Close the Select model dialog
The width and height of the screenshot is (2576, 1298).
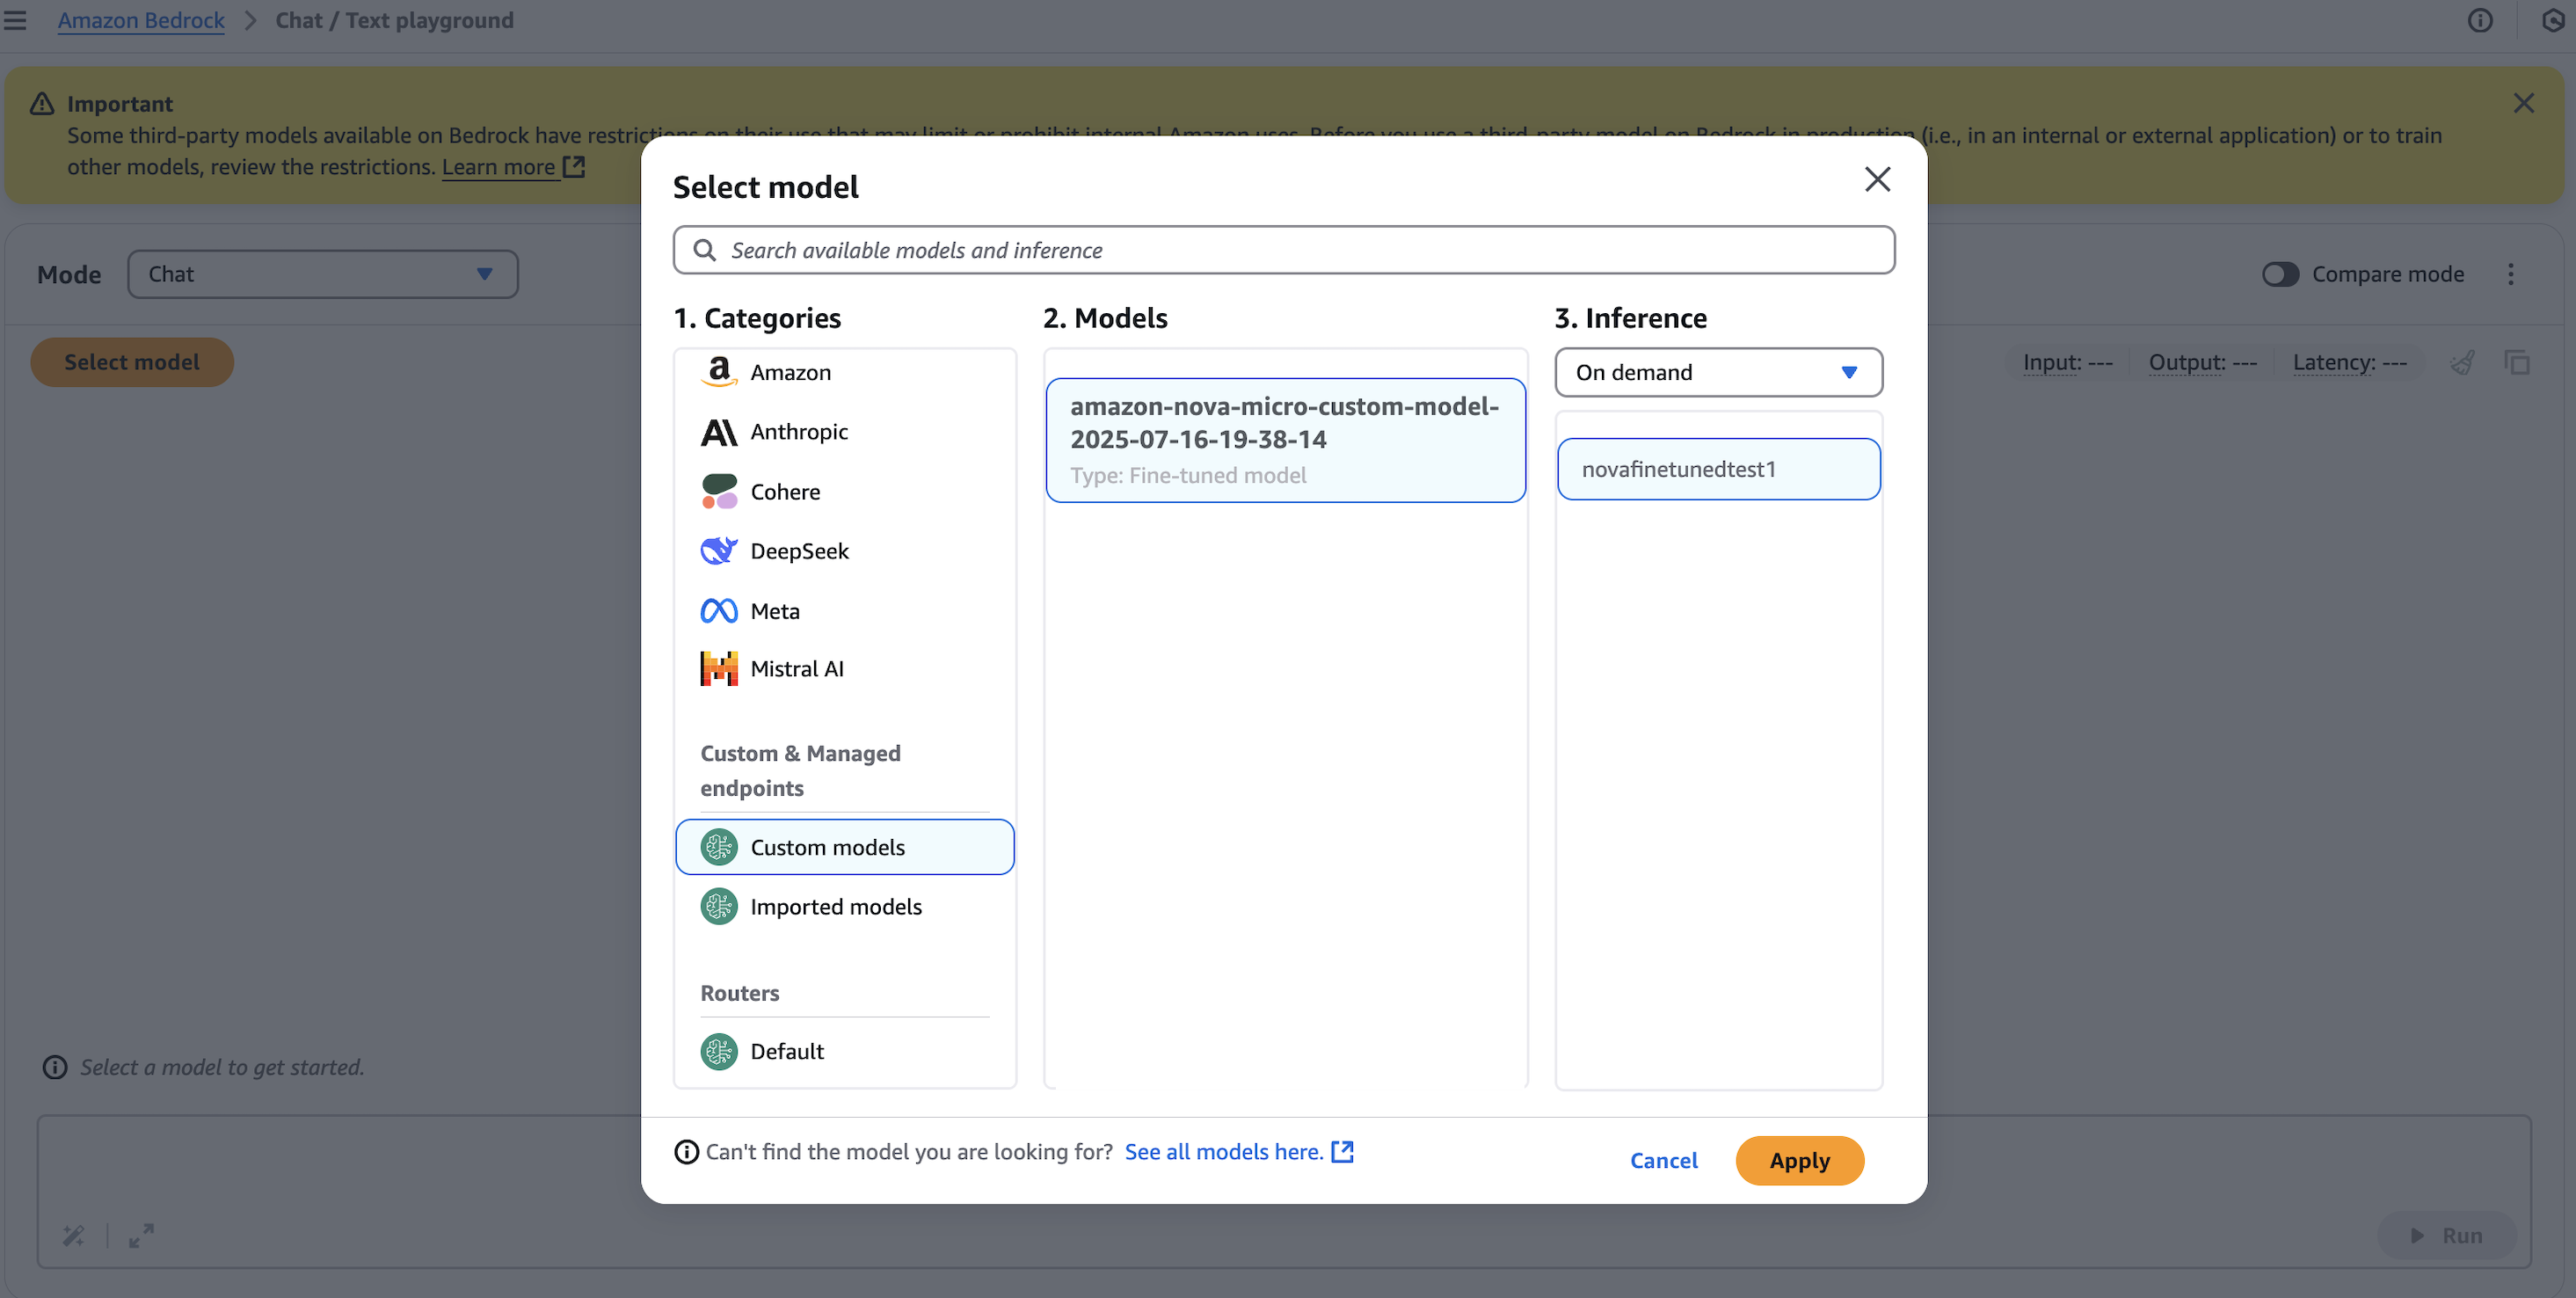click(x=1877, y=180)
